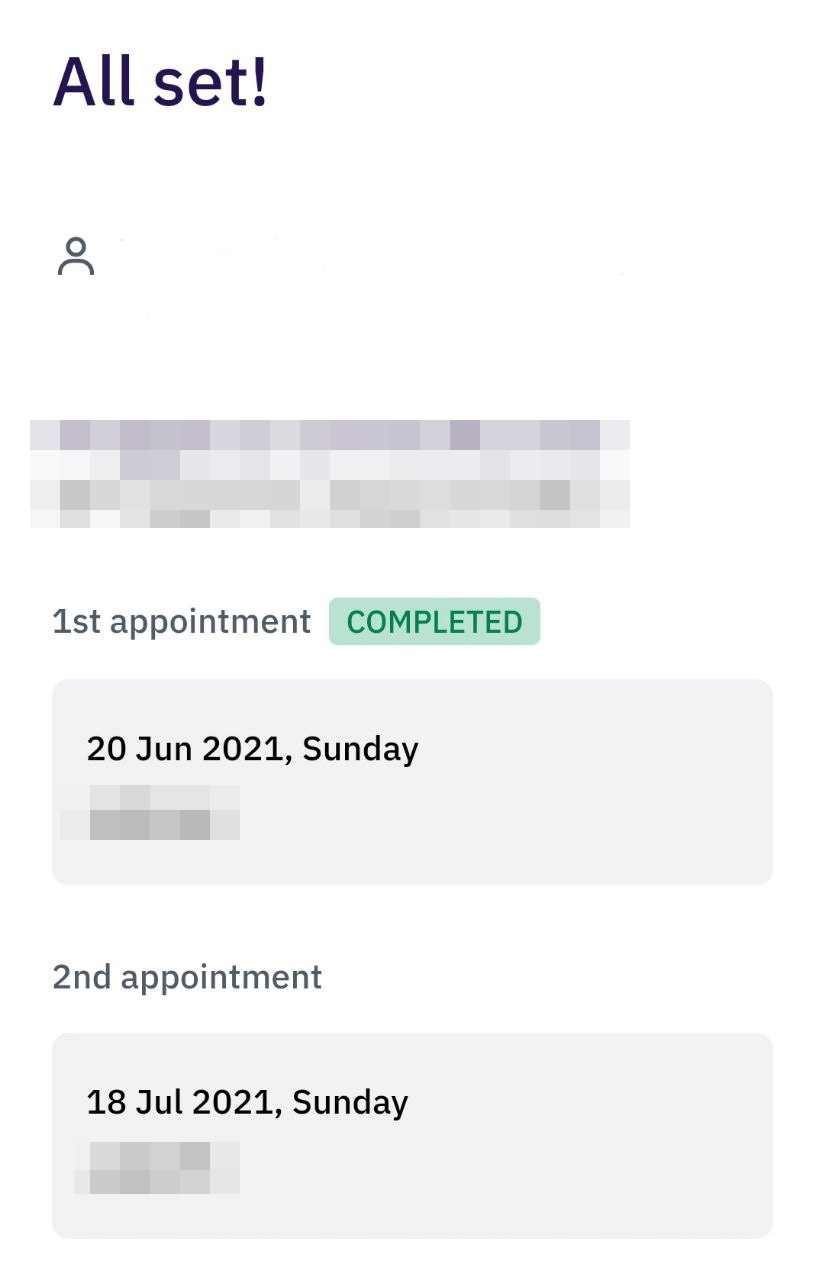Select the "All set!" heading
Screen dimensions: 824x1280
tap(160, 80)
